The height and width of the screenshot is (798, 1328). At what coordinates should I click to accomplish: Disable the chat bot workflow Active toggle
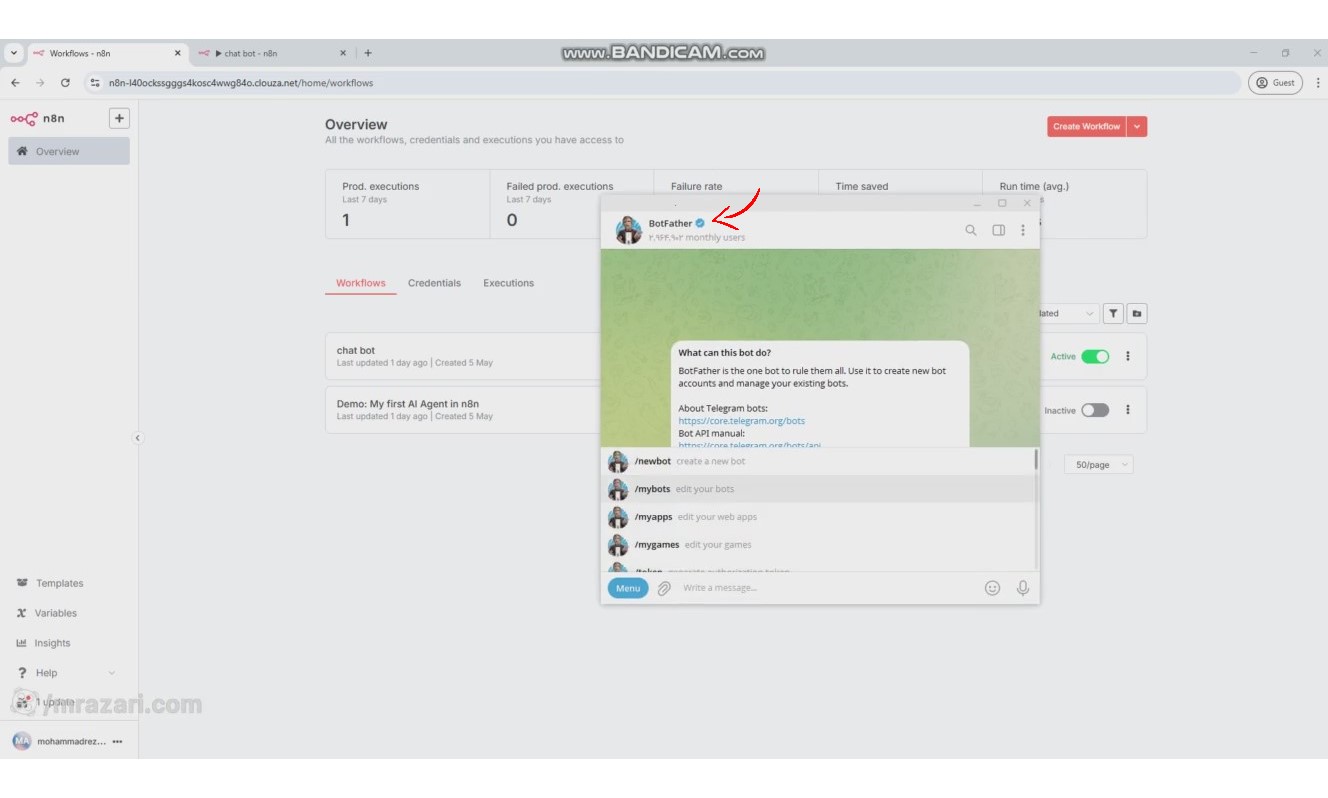1095,357
